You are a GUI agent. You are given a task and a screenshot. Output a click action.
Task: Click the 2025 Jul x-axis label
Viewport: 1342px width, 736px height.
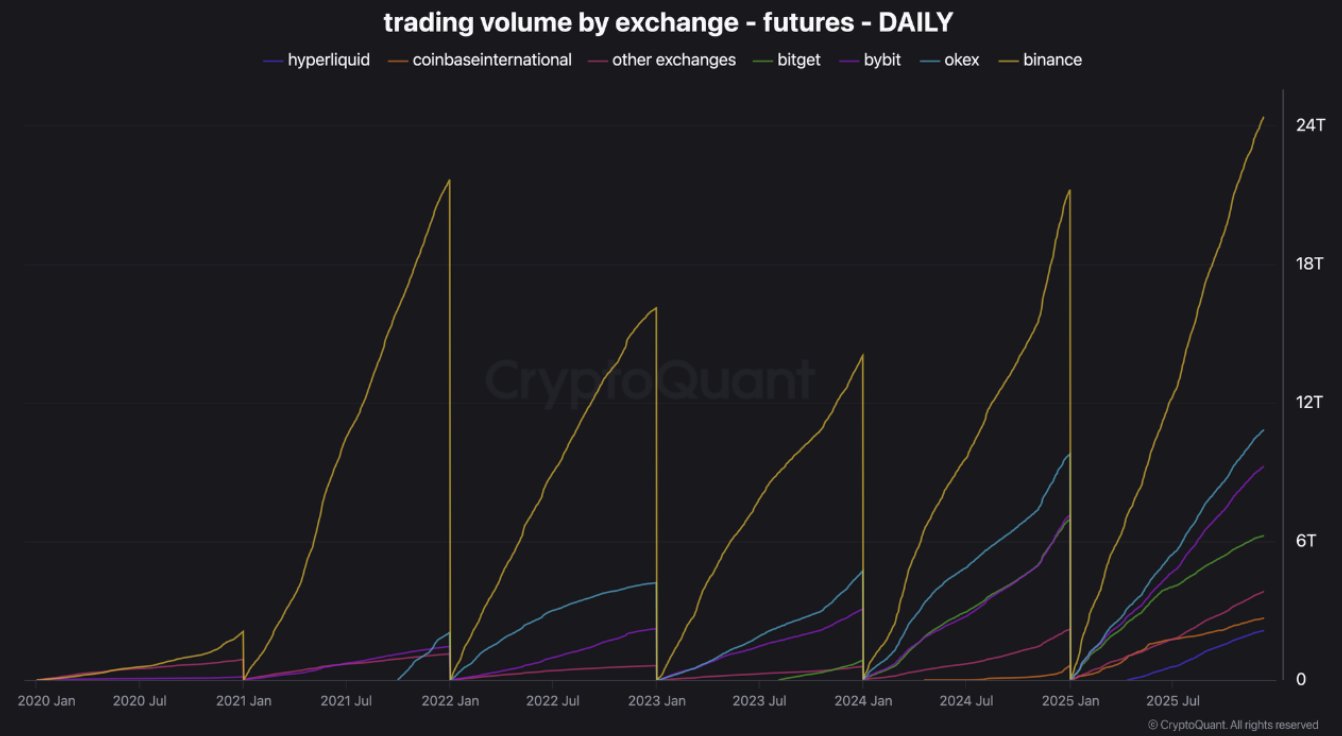click(1172, 701)
